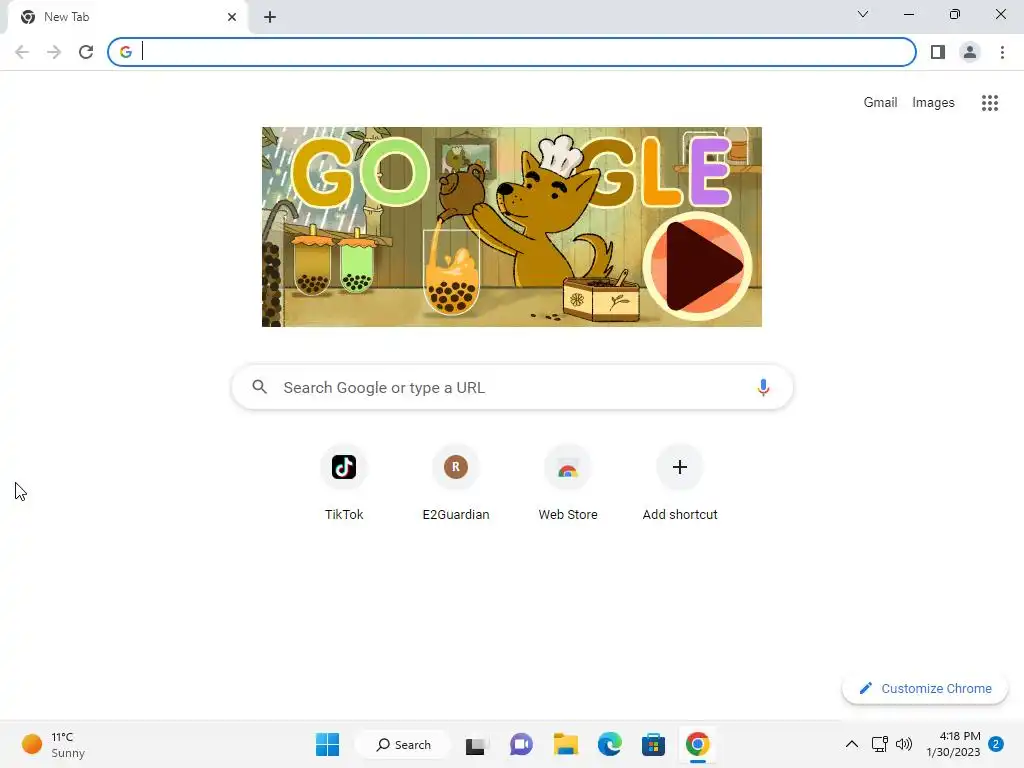
Task: Show hidden system tray icons
Action: (852, 744)
